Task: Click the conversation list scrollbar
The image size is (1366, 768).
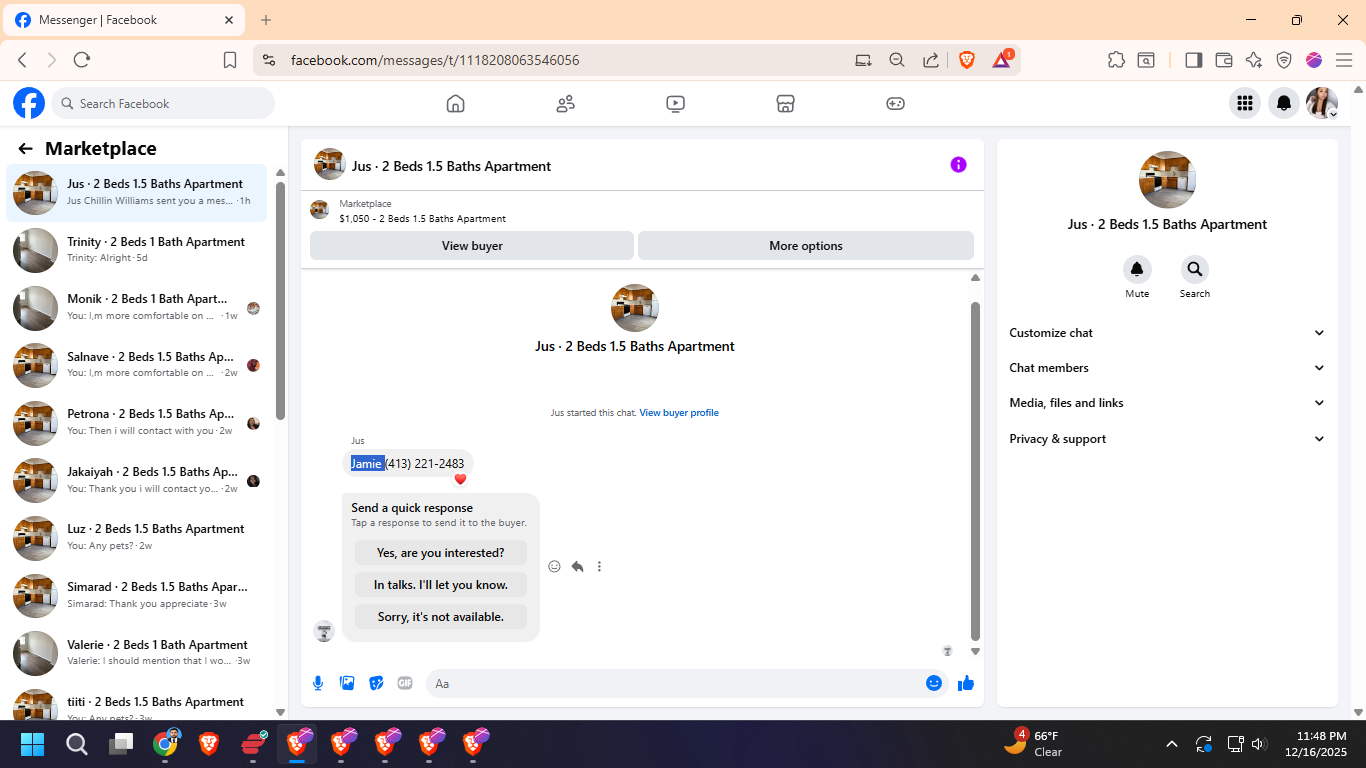Action: coord(280,300)
